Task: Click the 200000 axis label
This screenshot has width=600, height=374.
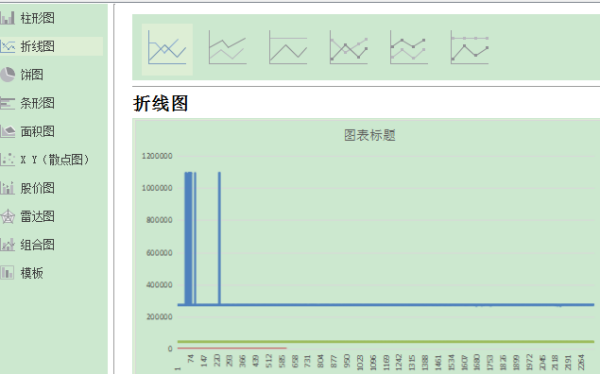Action: coord(159,317)
